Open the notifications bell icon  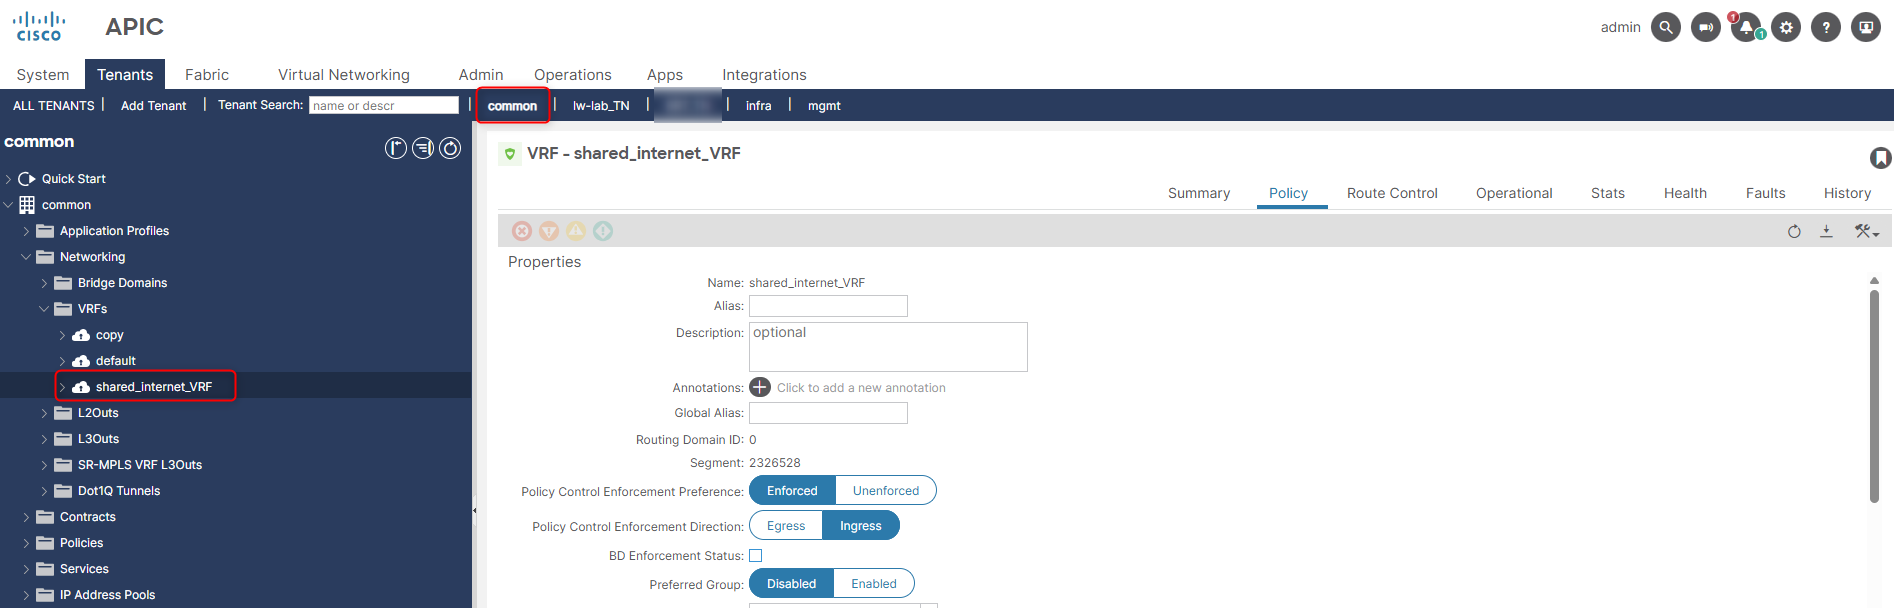1746,27
